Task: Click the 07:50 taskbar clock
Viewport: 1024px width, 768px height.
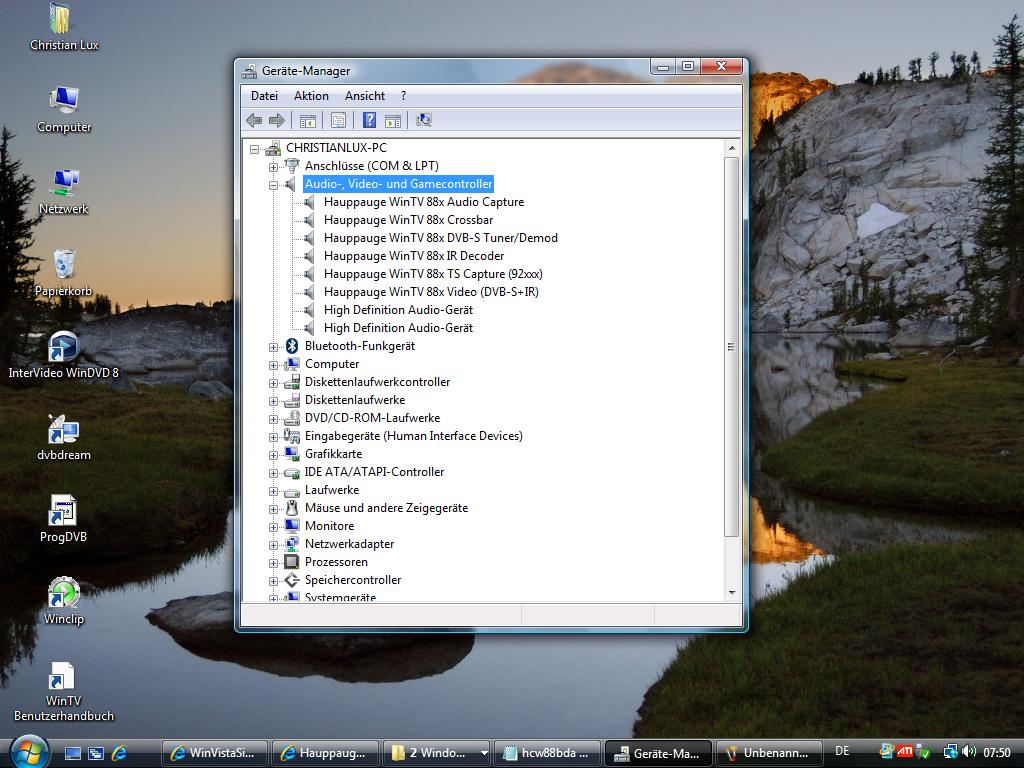Action: (x=997, y=752)
